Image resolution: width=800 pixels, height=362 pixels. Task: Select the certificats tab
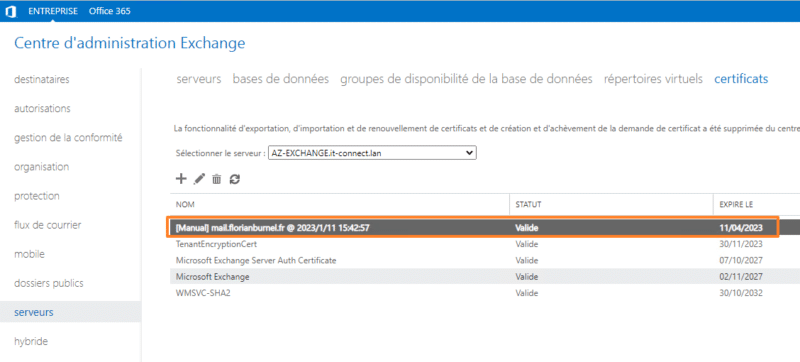click(x=741, y=79)
